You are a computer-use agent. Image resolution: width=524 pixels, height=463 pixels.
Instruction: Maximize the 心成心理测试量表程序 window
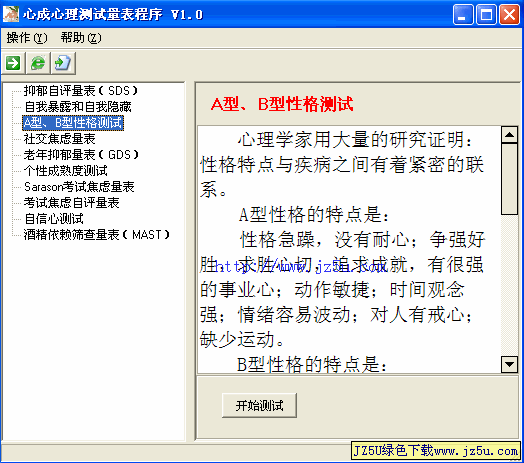click(x=486, y=14)
